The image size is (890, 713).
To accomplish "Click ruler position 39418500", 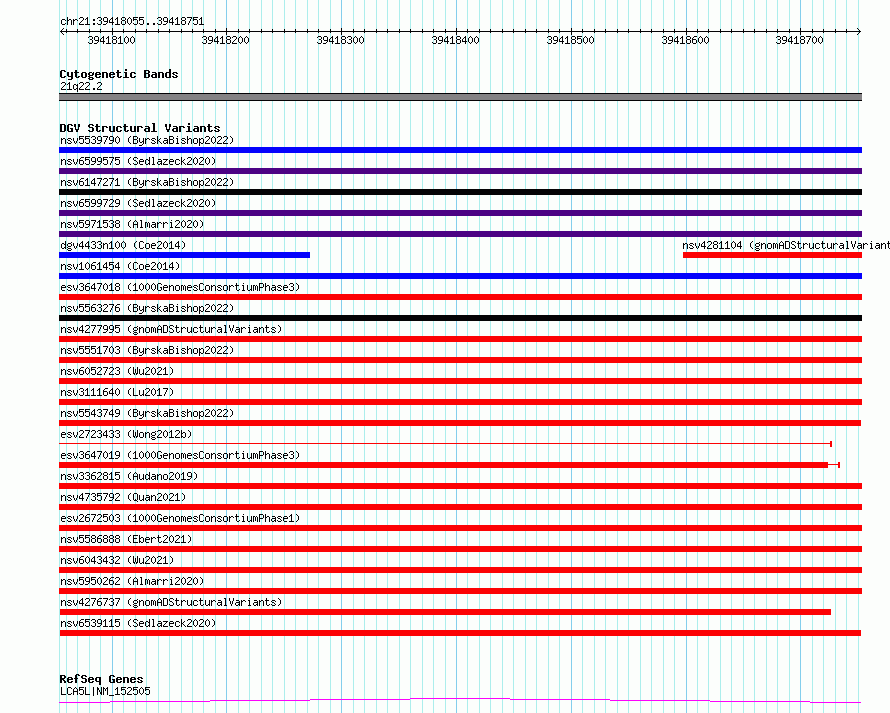I will [x=570, y=40].
